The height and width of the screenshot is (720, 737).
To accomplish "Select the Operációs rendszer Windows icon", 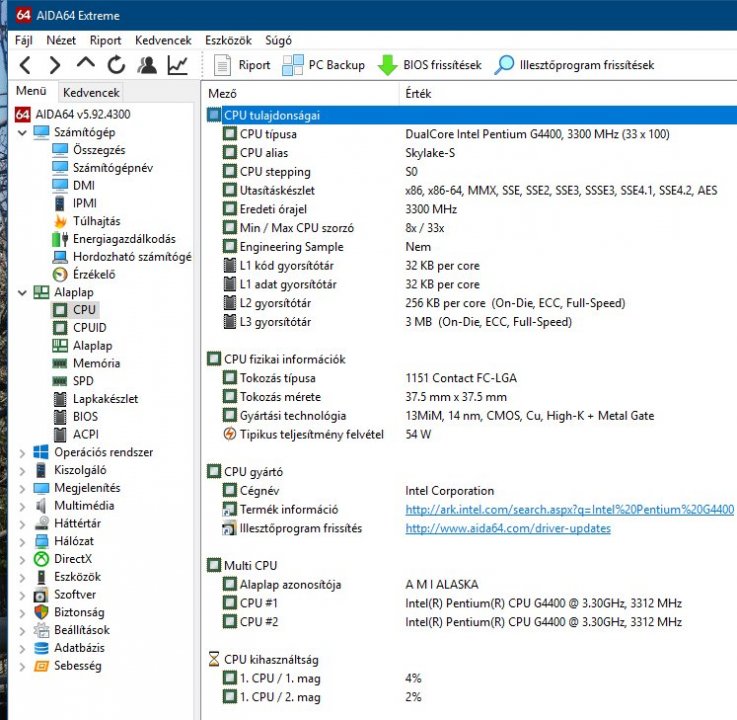I will click(x=41, y=452).
